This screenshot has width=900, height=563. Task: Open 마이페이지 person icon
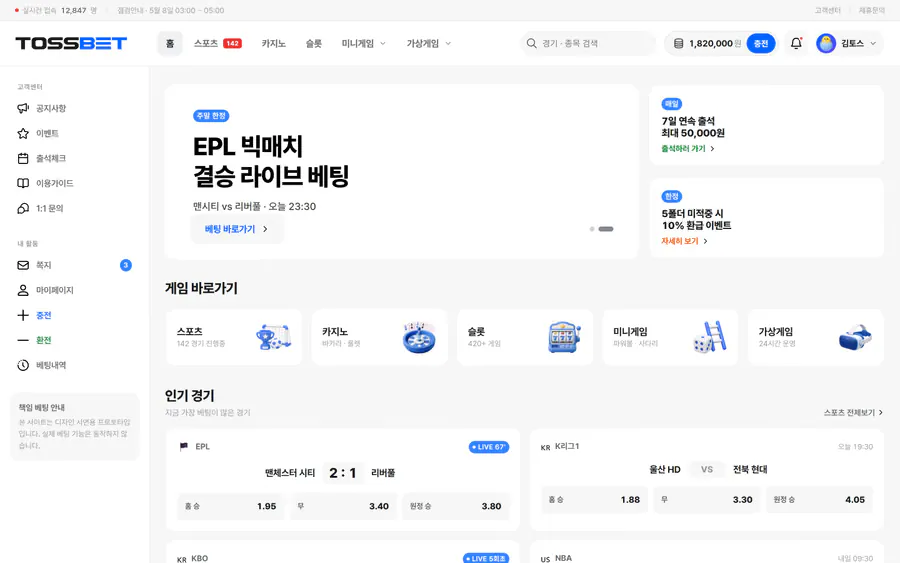pos(23,290)
